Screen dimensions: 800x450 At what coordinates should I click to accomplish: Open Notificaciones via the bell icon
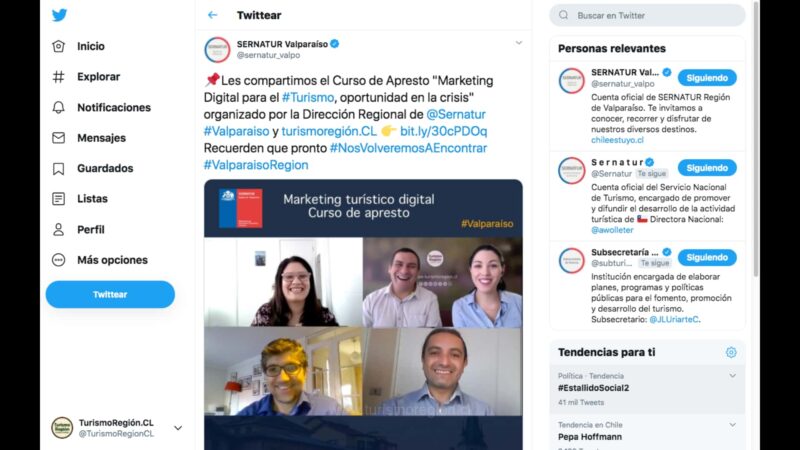[x=58, y=107]
